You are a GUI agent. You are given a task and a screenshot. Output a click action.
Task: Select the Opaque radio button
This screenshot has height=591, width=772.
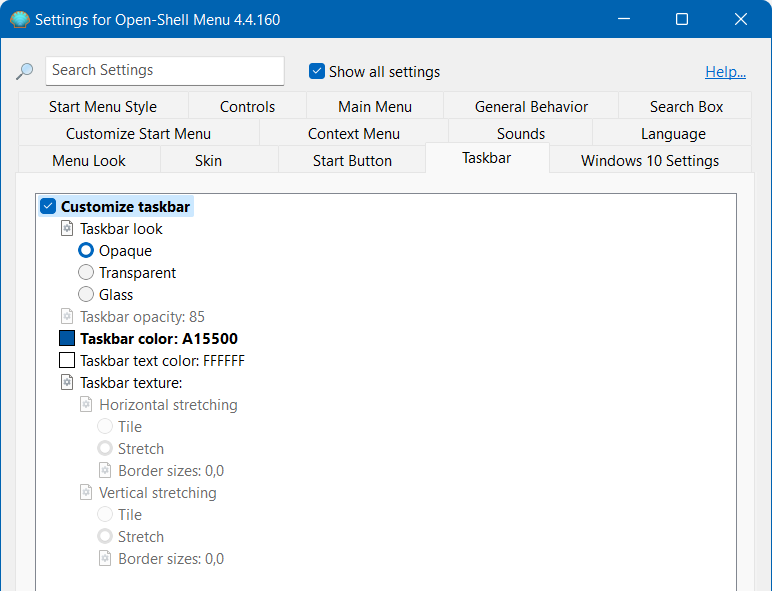tap(86, 251)
